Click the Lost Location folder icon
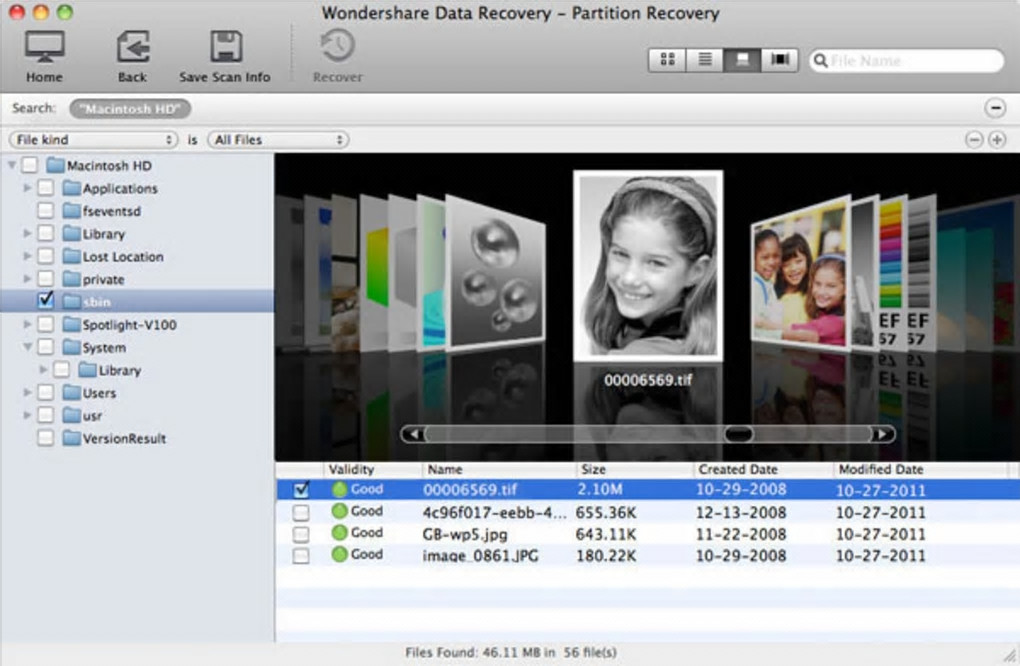The width and height of the screenshot is (1020, 666). point(72,256)
